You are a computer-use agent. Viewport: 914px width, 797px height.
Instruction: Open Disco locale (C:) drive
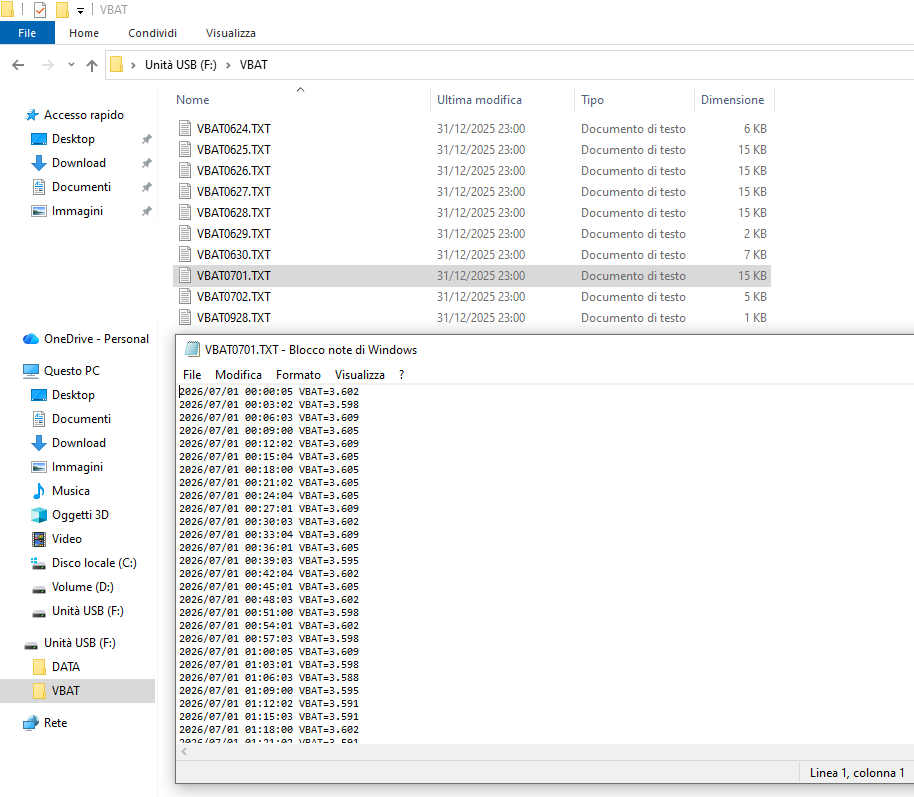coord(94,563)
